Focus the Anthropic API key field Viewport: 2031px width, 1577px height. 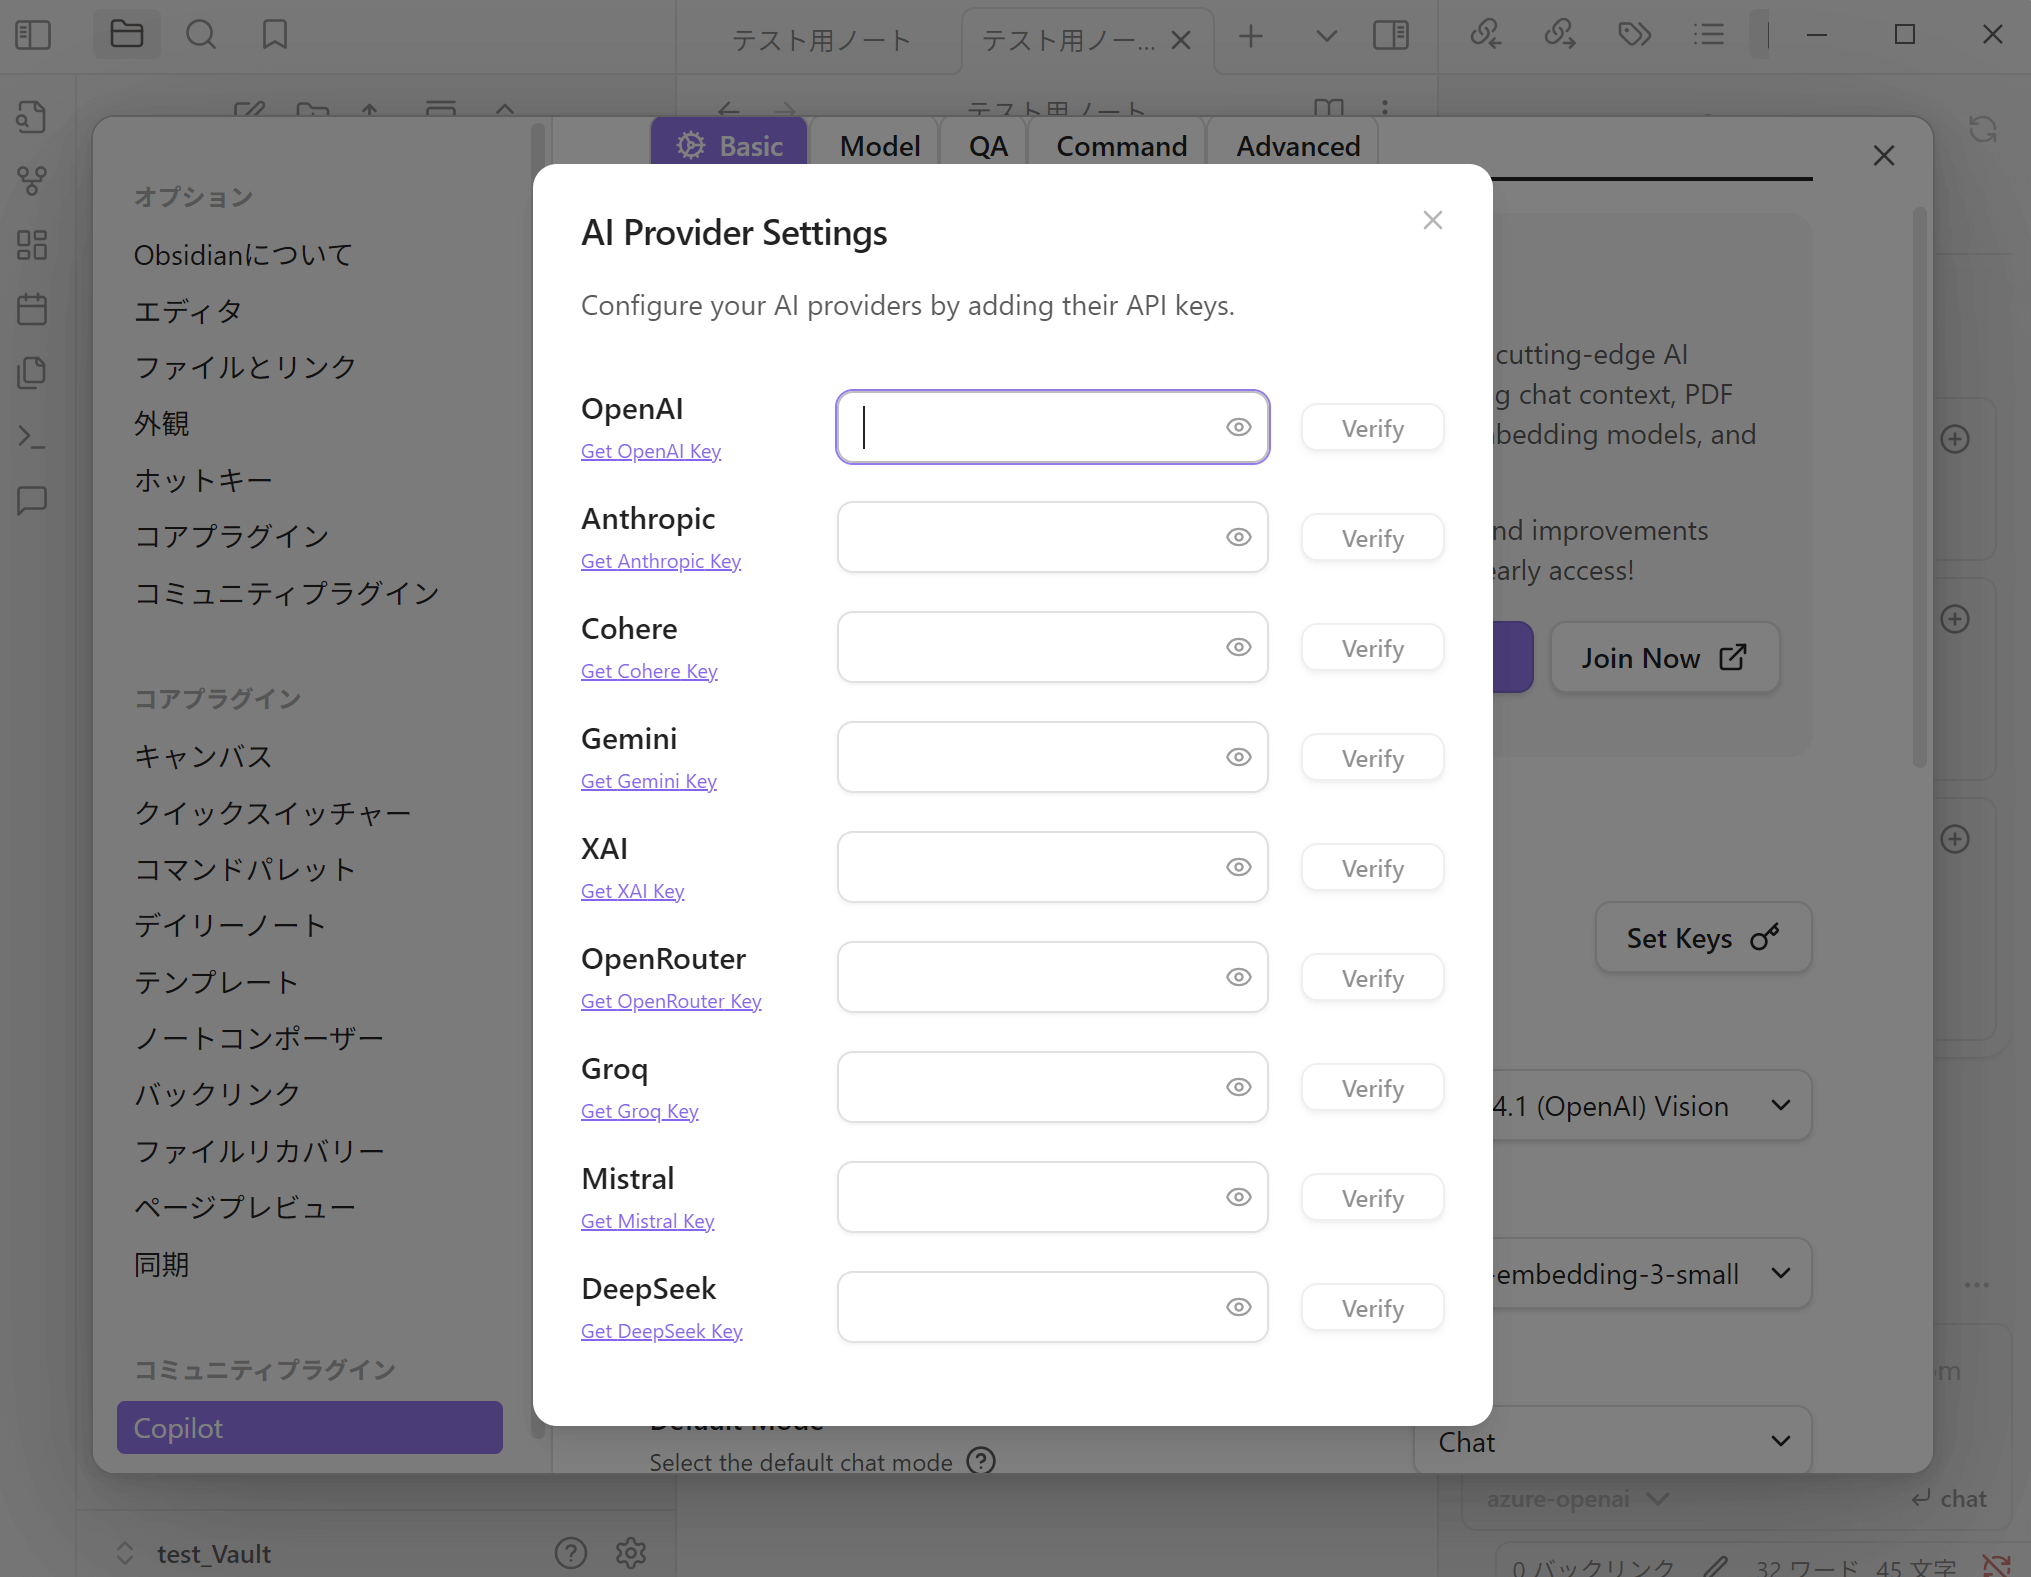tap(1053, 537)
